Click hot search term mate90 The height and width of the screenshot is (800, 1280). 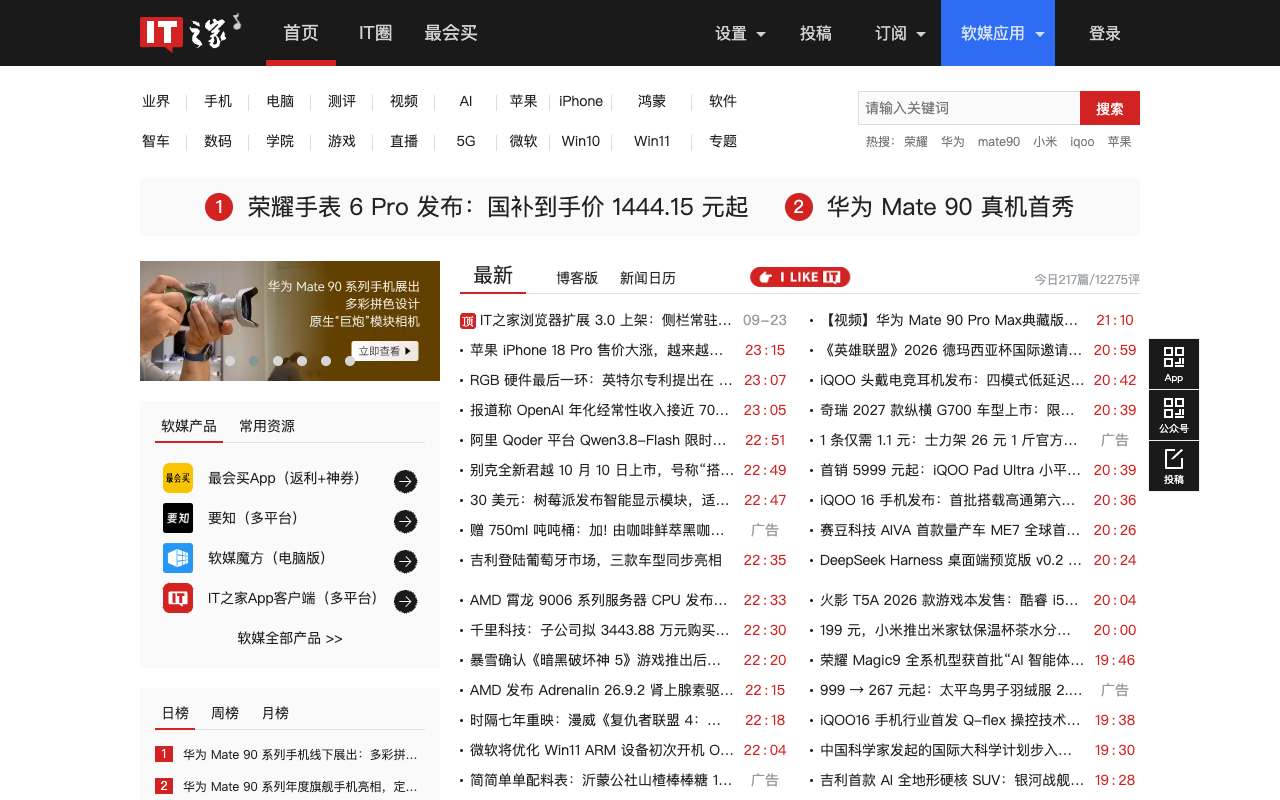999,142
